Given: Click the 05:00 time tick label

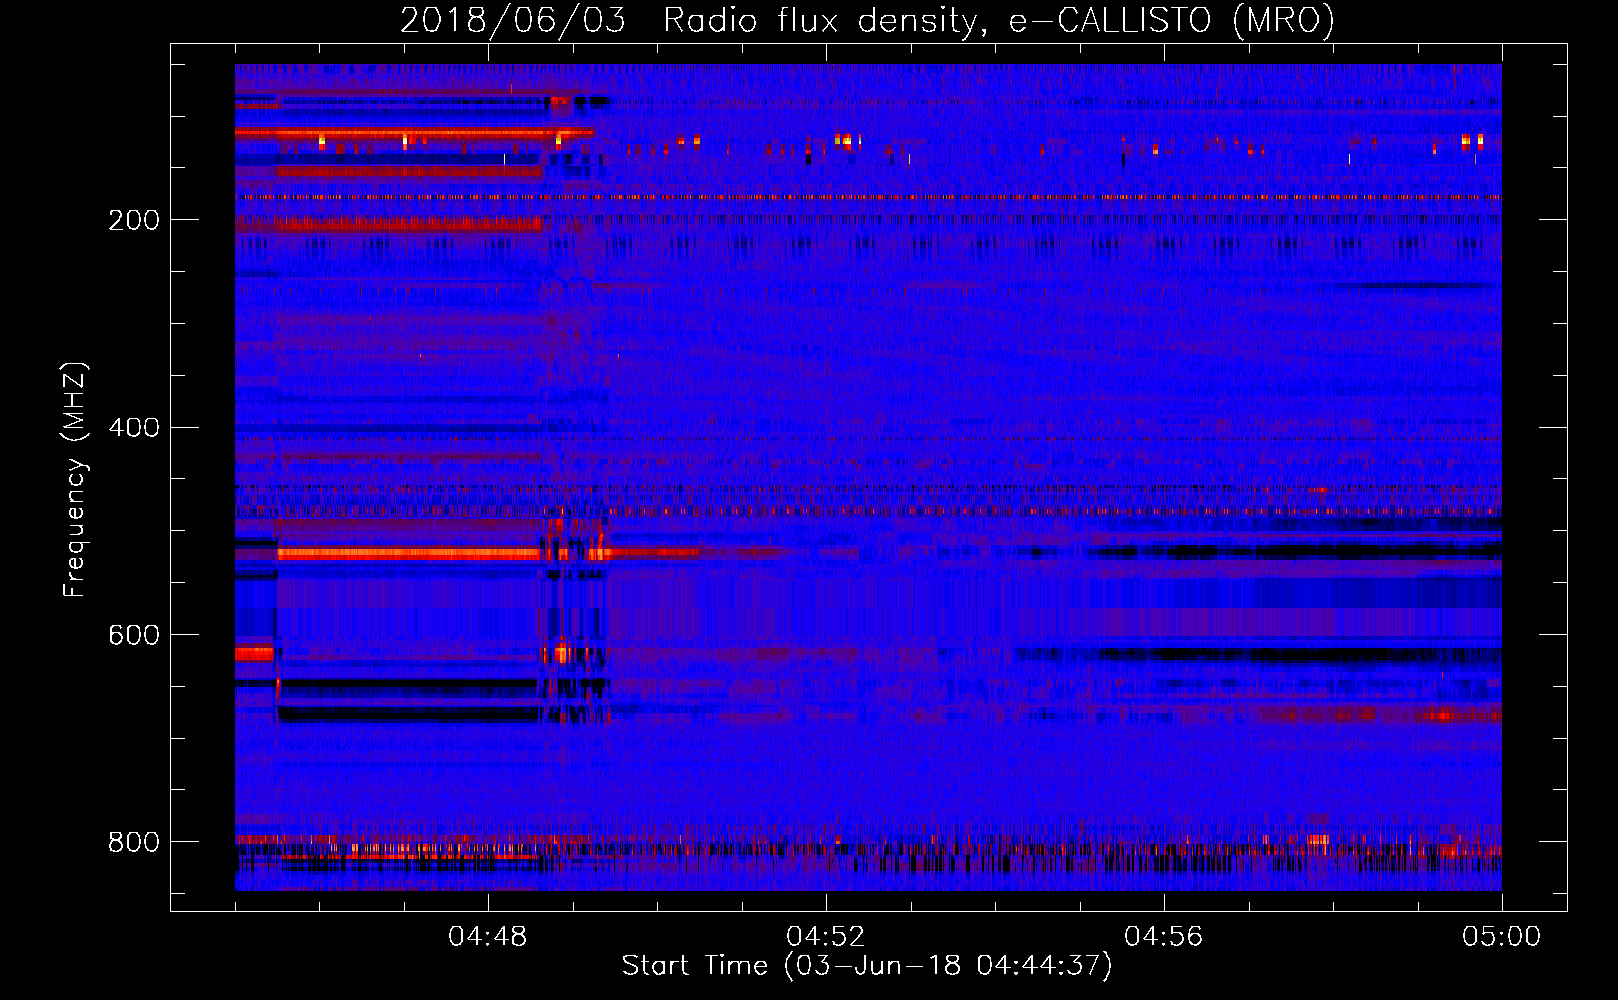Looking at the screenshot, I should pos(1502,937).
